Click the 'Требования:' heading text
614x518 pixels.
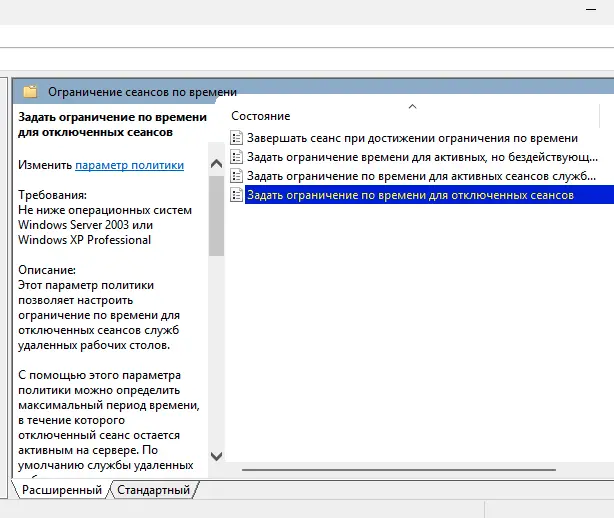click(52, 195)
